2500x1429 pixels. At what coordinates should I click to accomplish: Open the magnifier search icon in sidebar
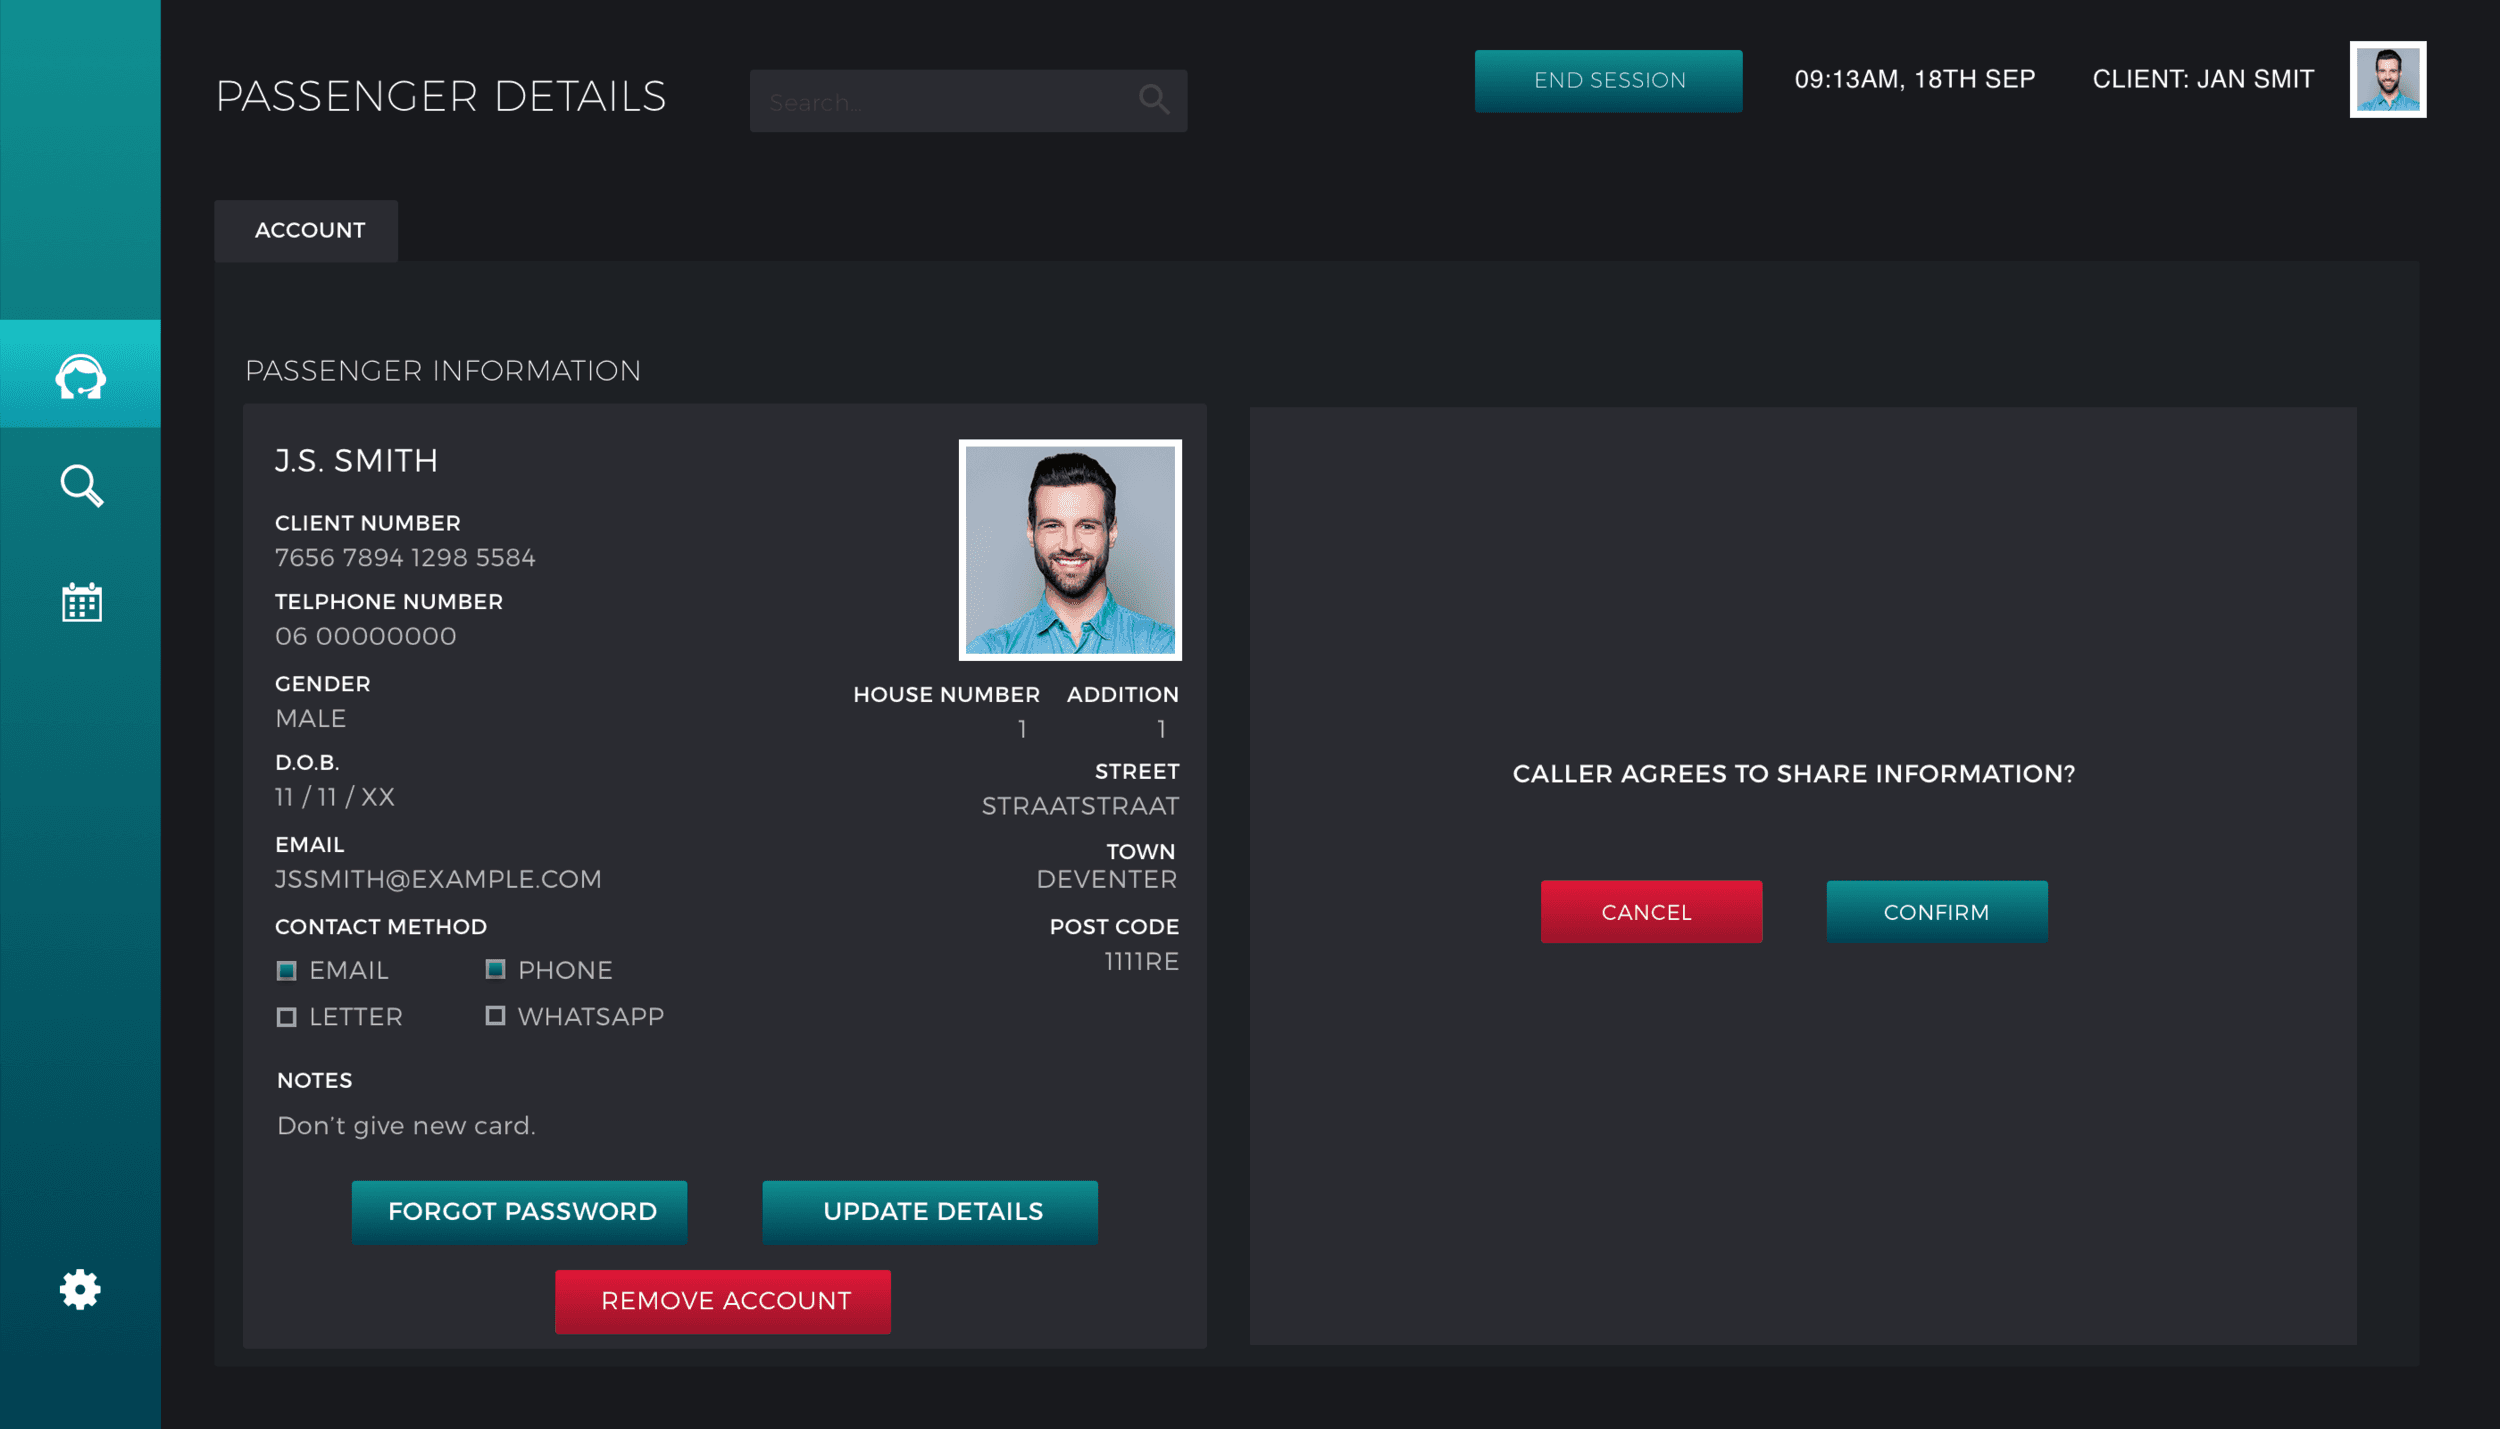(x=81, y=486)
